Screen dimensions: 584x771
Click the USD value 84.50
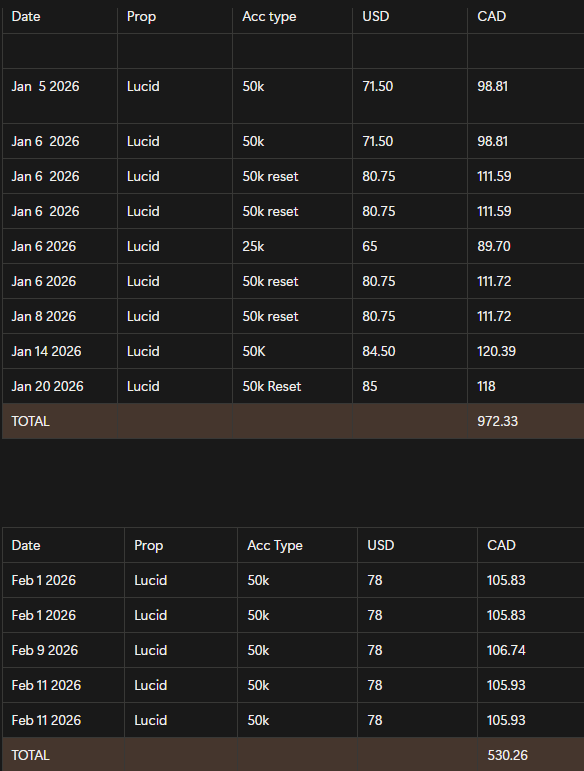[379, 352]
